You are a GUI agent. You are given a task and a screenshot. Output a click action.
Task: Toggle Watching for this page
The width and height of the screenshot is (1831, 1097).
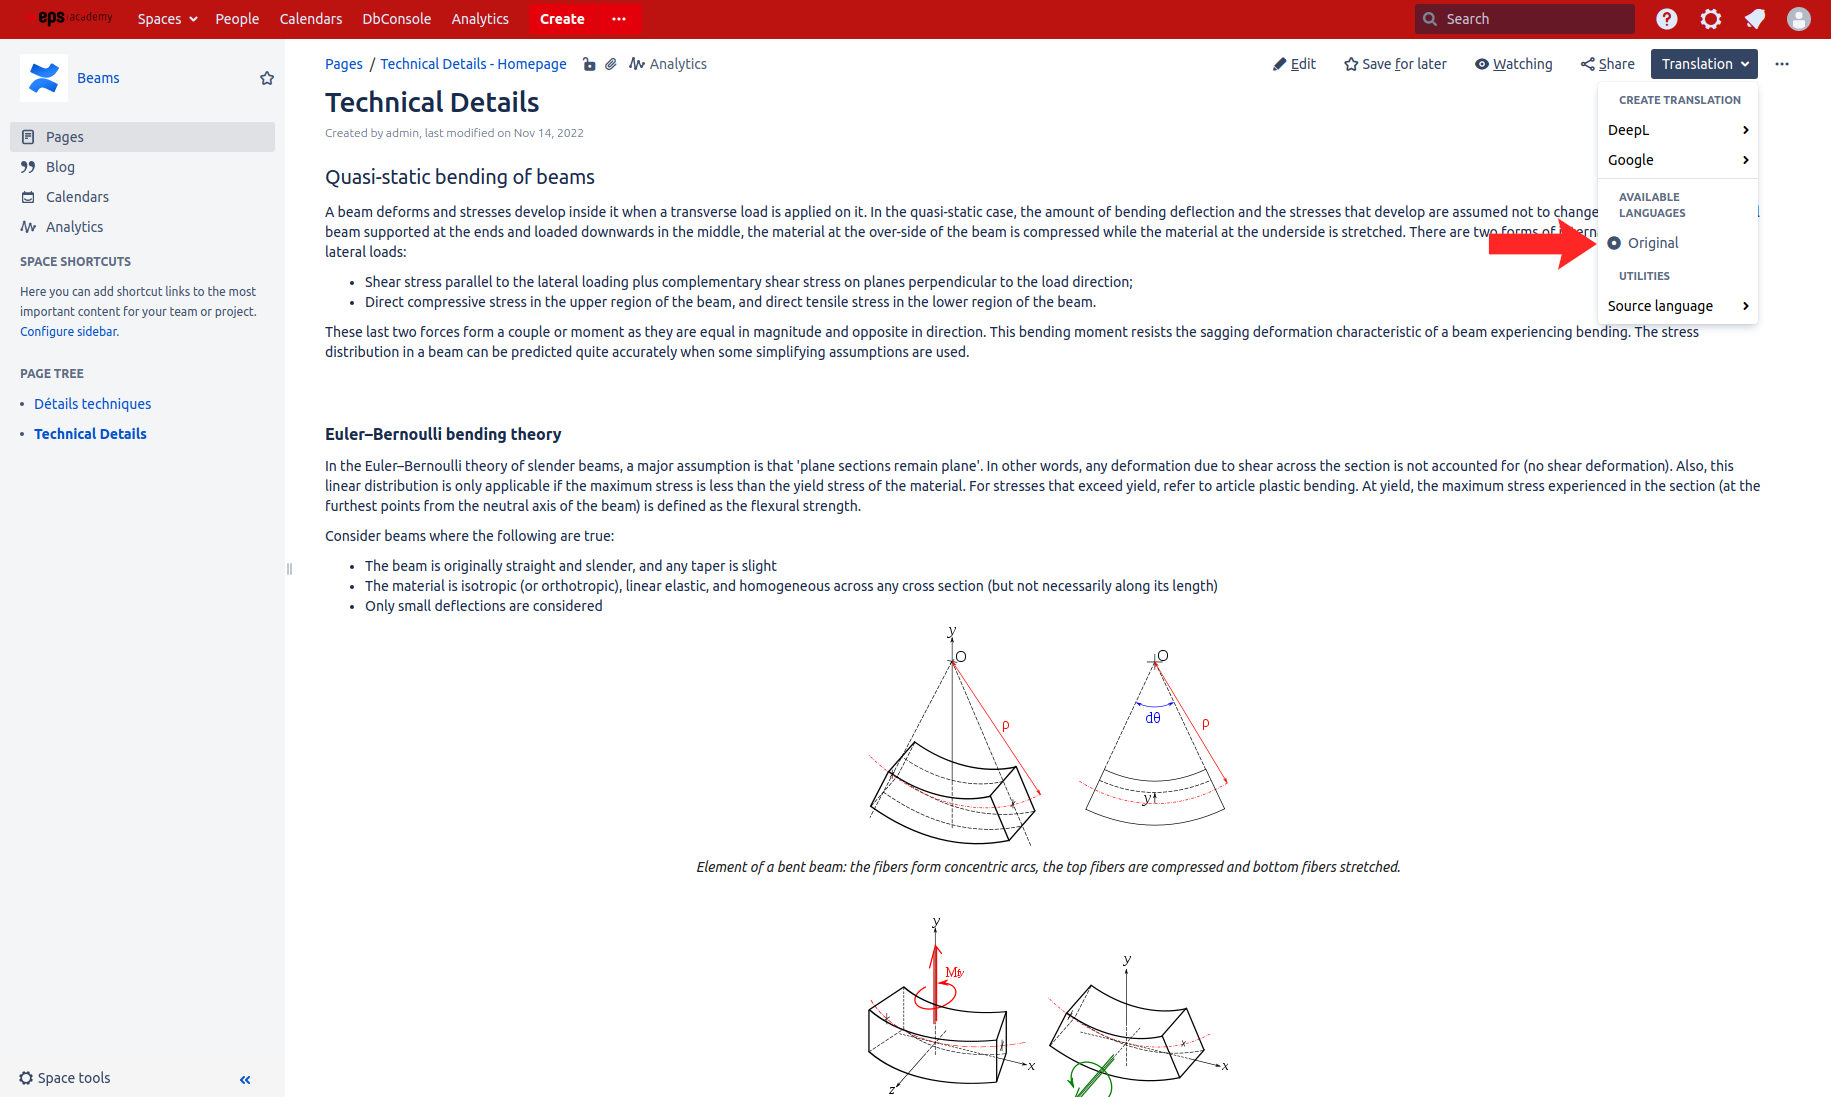(1513, 64)
